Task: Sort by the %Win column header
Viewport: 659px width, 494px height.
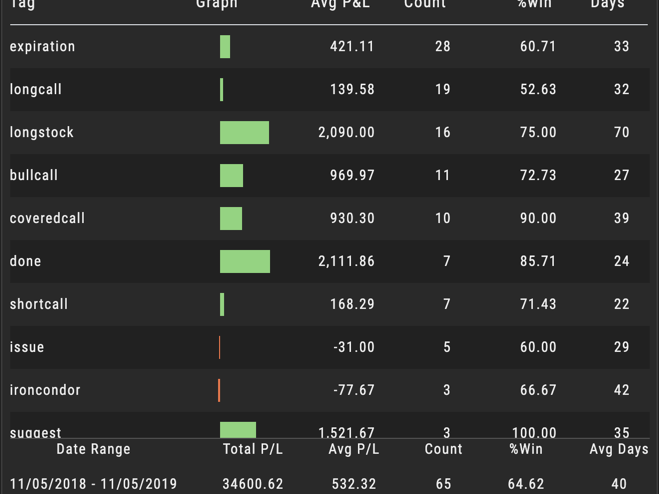Action: (534, 5)
